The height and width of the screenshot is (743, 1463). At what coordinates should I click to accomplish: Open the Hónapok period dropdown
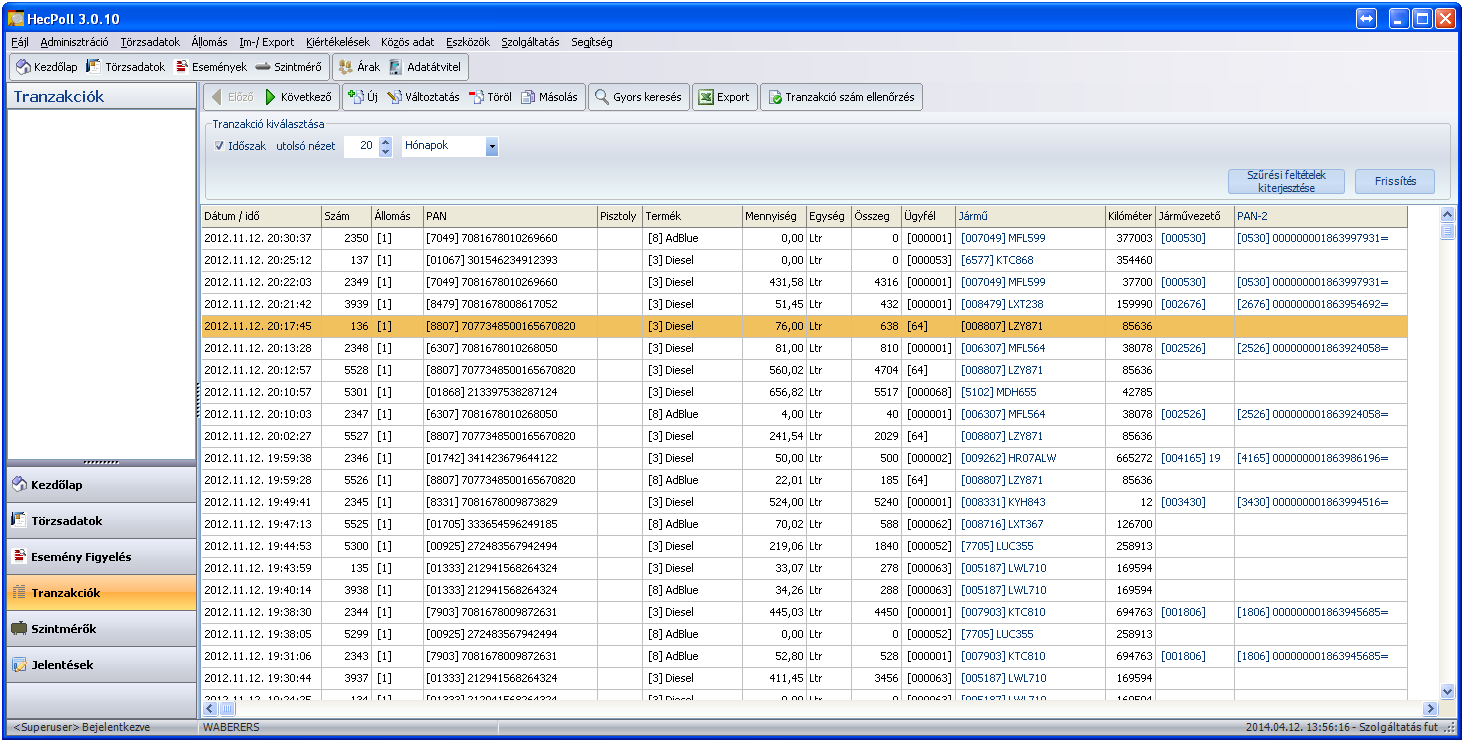tap(491, 147)
